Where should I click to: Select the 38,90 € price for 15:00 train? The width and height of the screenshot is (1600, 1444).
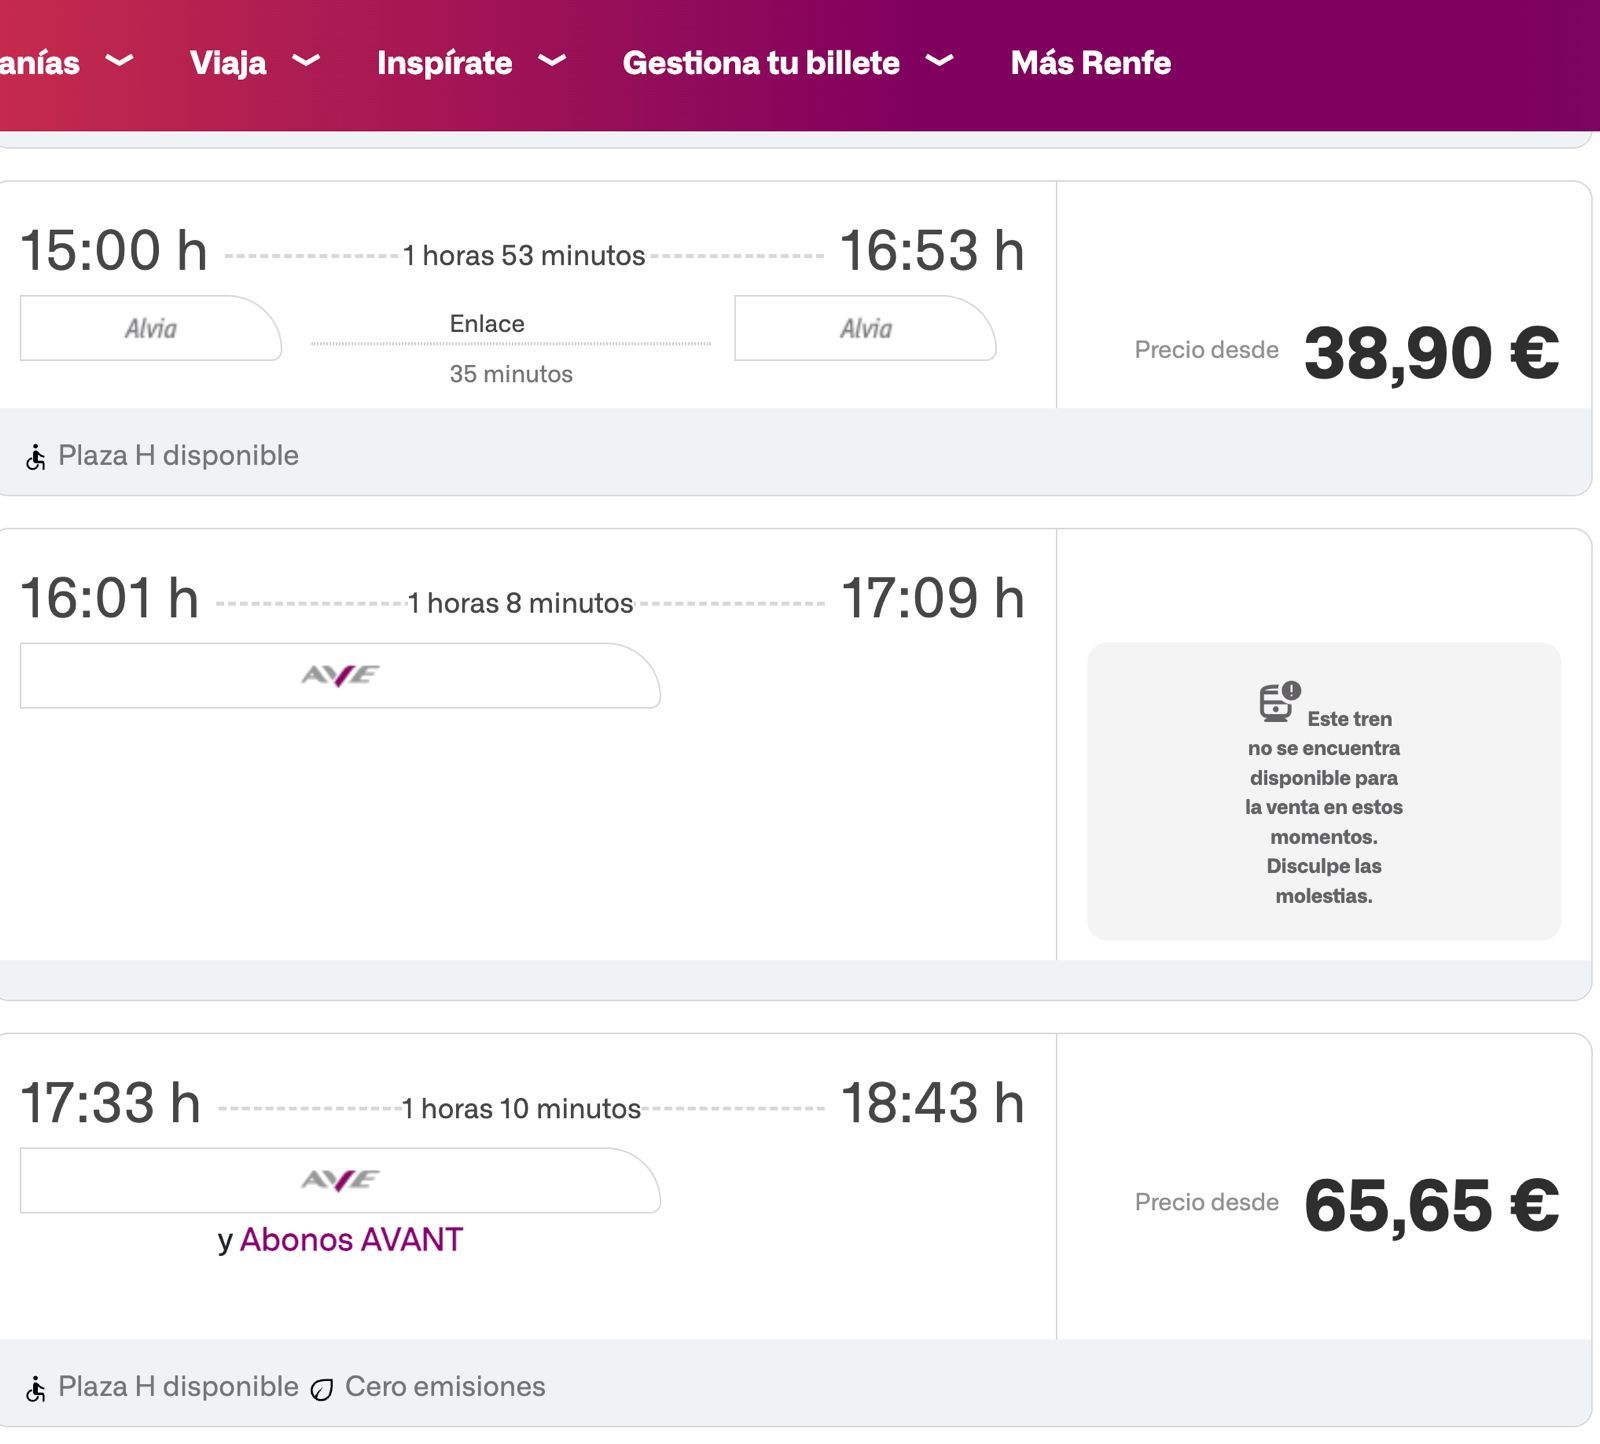(1431, 353)
